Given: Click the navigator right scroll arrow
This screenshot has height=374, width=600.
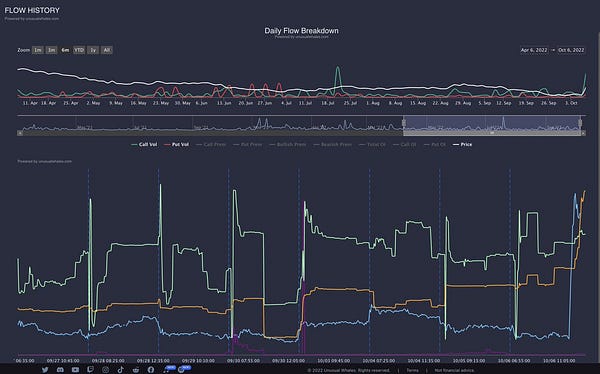Looking at the screenshot, I should 583,133.
